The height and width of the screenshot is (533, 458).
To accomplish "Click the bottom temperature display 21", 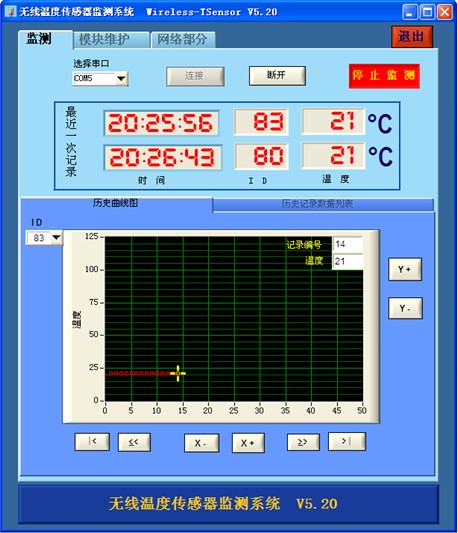I will [333, 156].
